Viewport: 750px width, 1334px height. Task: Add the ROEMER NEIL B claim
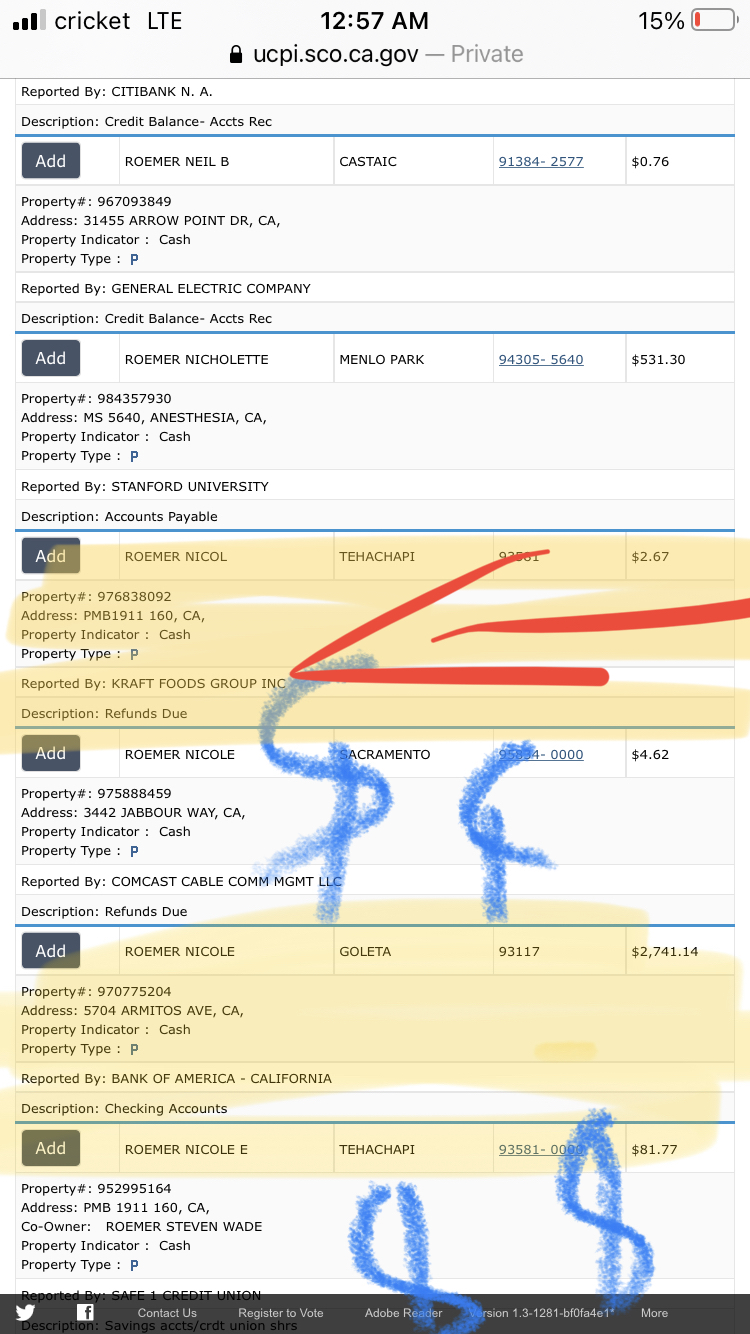[x=51, y=161]
